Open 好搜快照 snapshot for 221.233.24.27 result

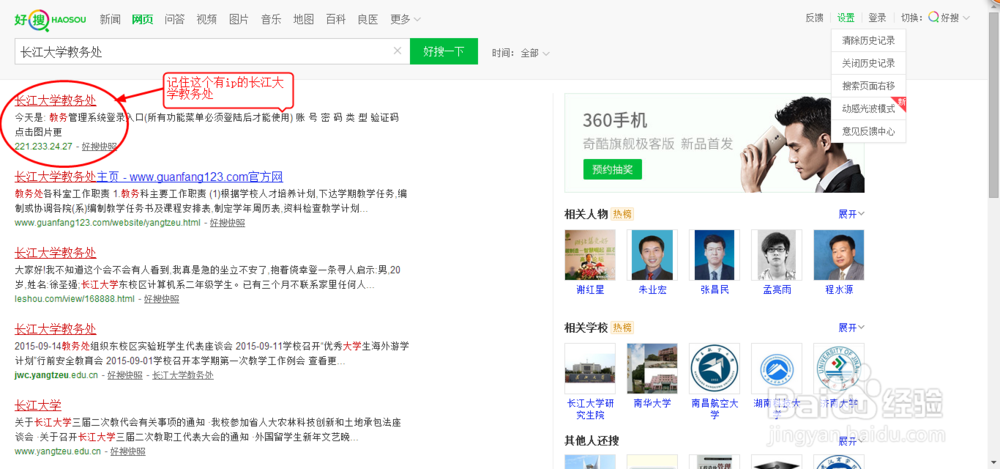(x=99, y=146)
